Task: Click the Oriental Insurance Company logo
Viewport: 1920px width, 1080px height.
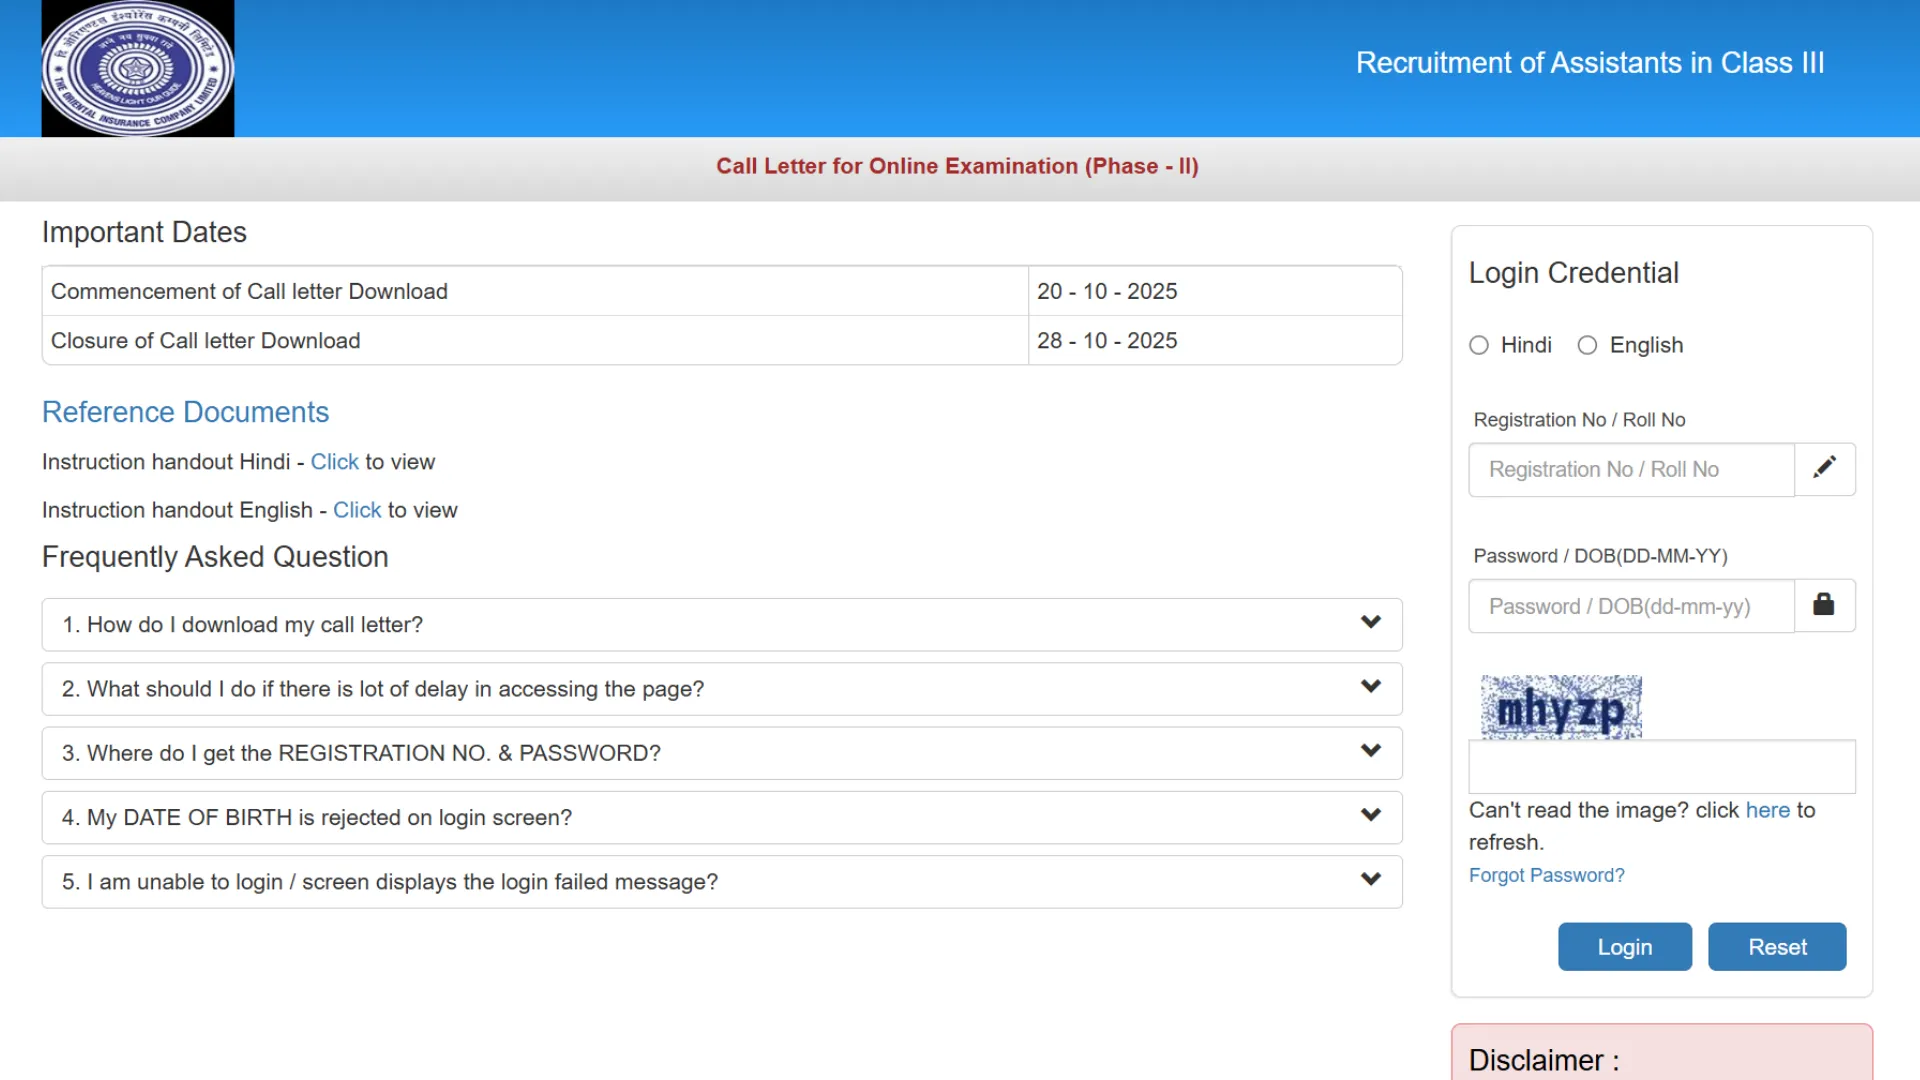Action: [137, 68]
